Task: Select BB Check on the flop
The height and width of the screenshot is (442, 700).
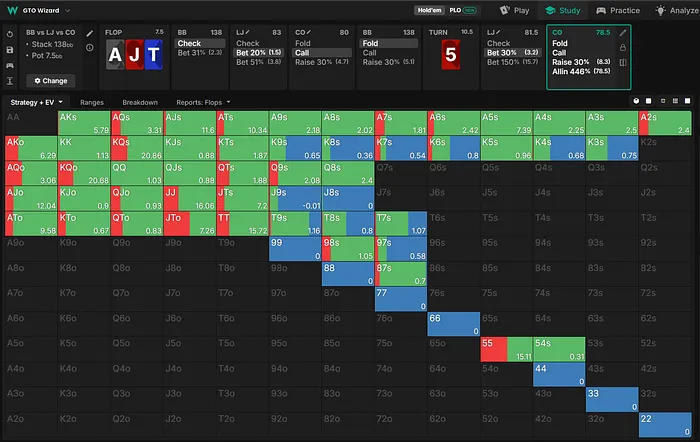Action: click(200, 43)
